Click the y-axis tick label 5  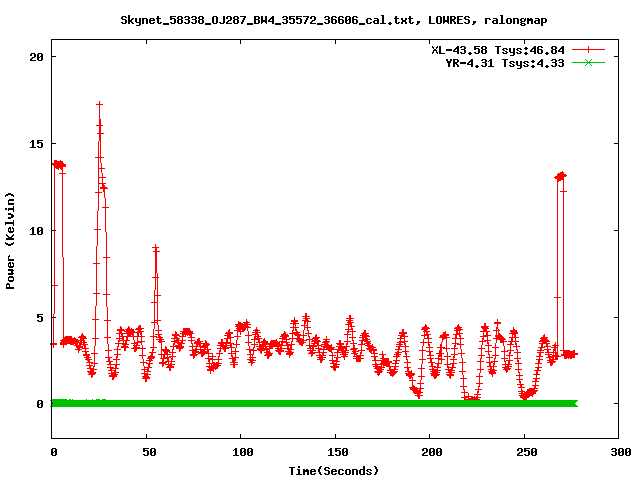(40, 318)
